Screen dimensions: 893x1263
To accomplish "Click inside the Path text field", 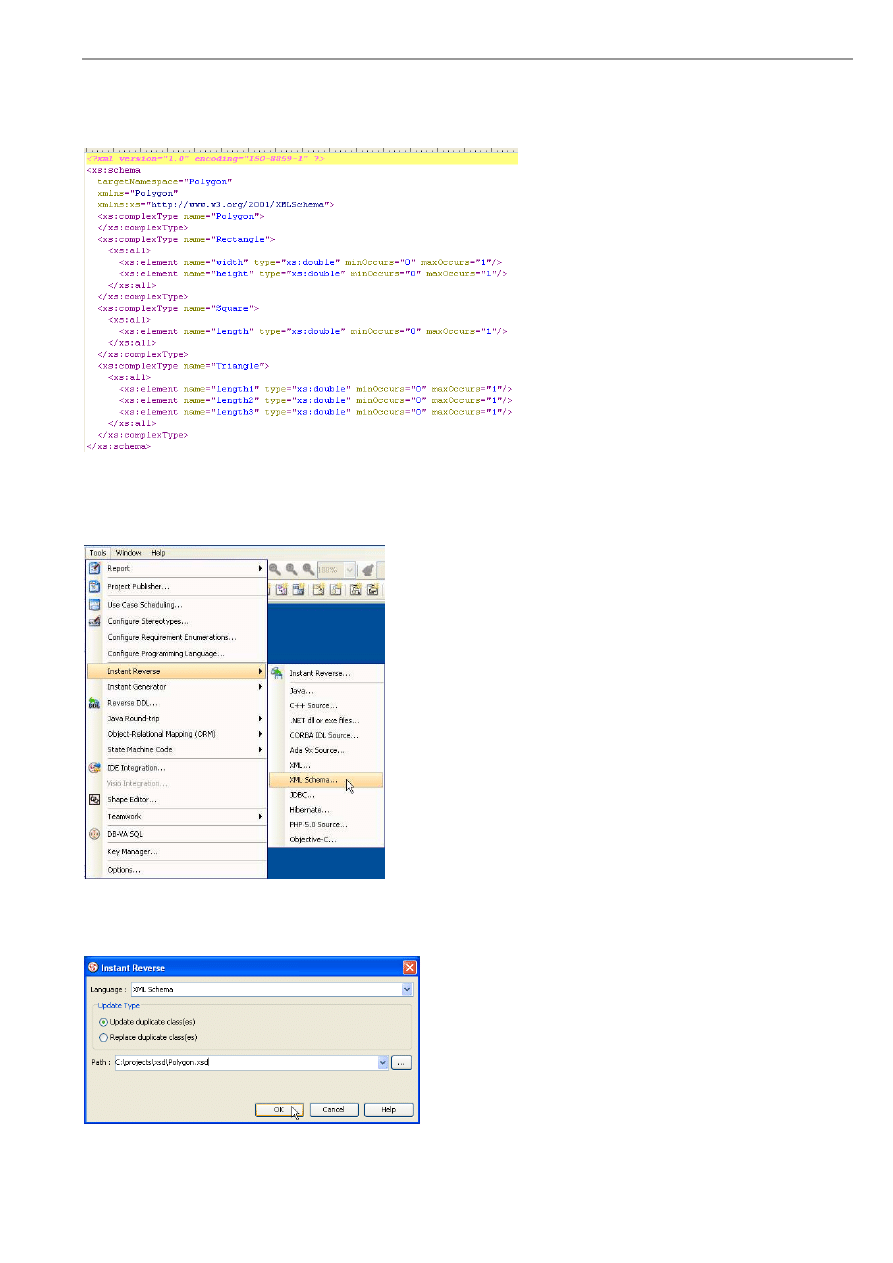I will (x=245, y=1063).
